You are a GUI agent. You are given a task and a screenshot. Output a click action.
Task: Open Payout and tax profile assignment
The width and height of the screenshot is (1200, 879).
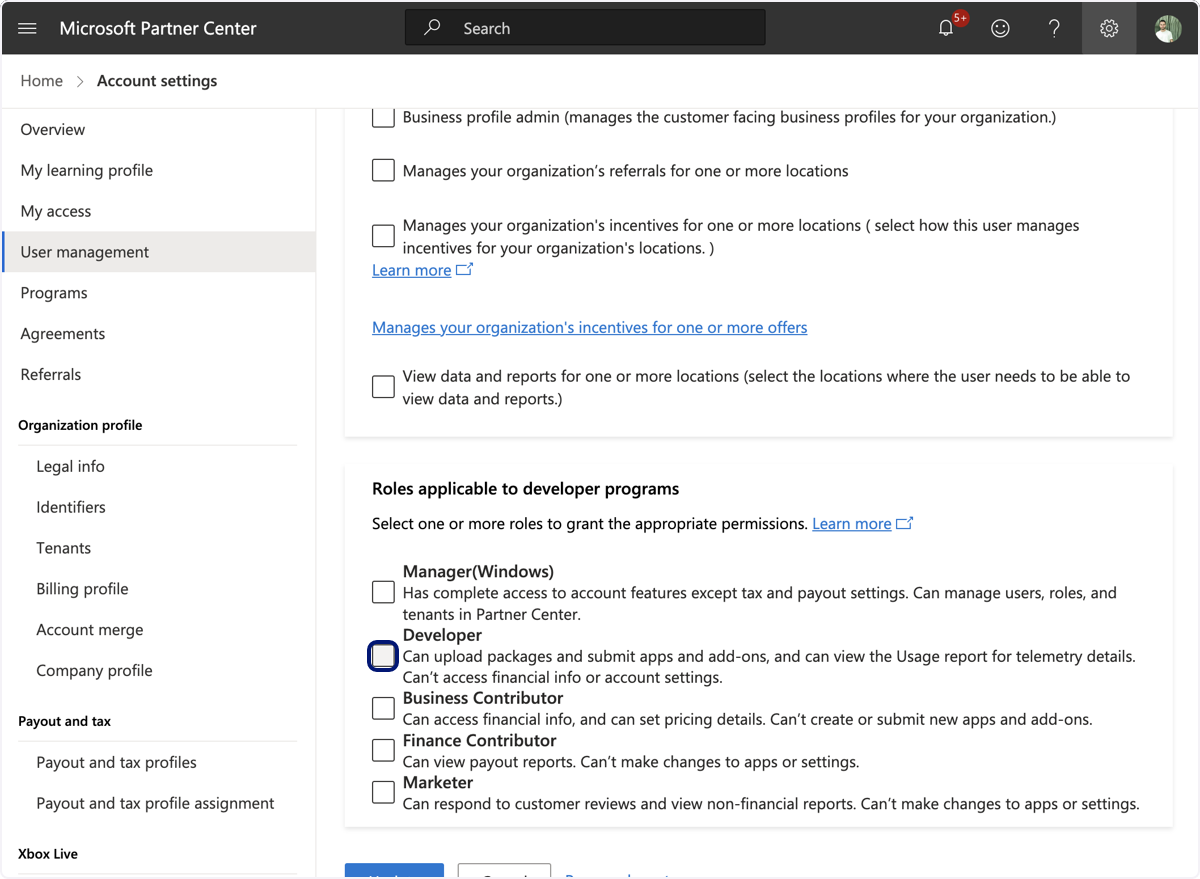tap(155, 803)
